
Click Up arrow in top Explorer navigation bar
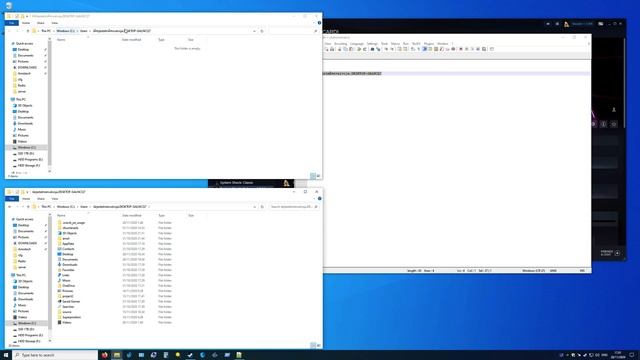click(x=28, y=31)
